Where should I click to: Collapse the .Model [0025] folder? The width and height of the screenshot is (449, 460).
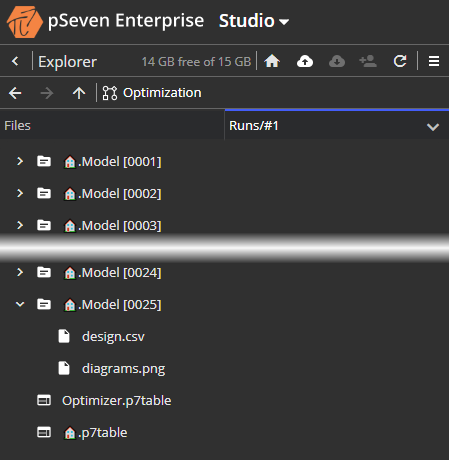click(20, 304)
